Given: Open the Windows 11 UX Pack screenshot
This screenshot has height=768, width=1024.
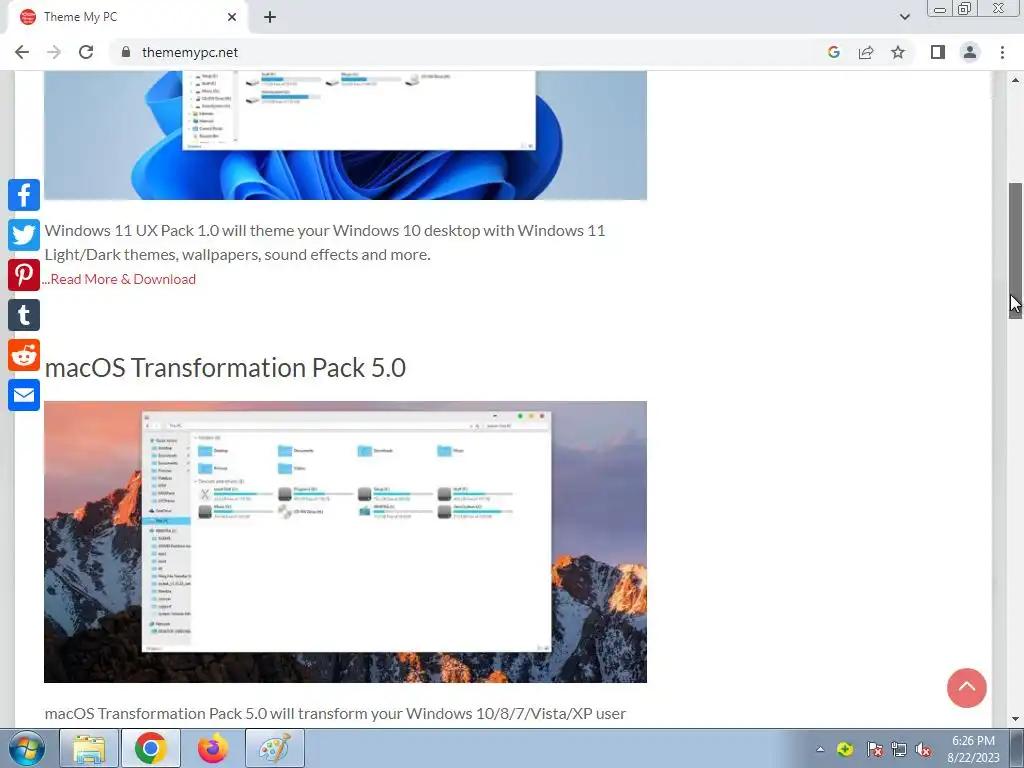Looking at the screenshot, I should pos(345,135).
